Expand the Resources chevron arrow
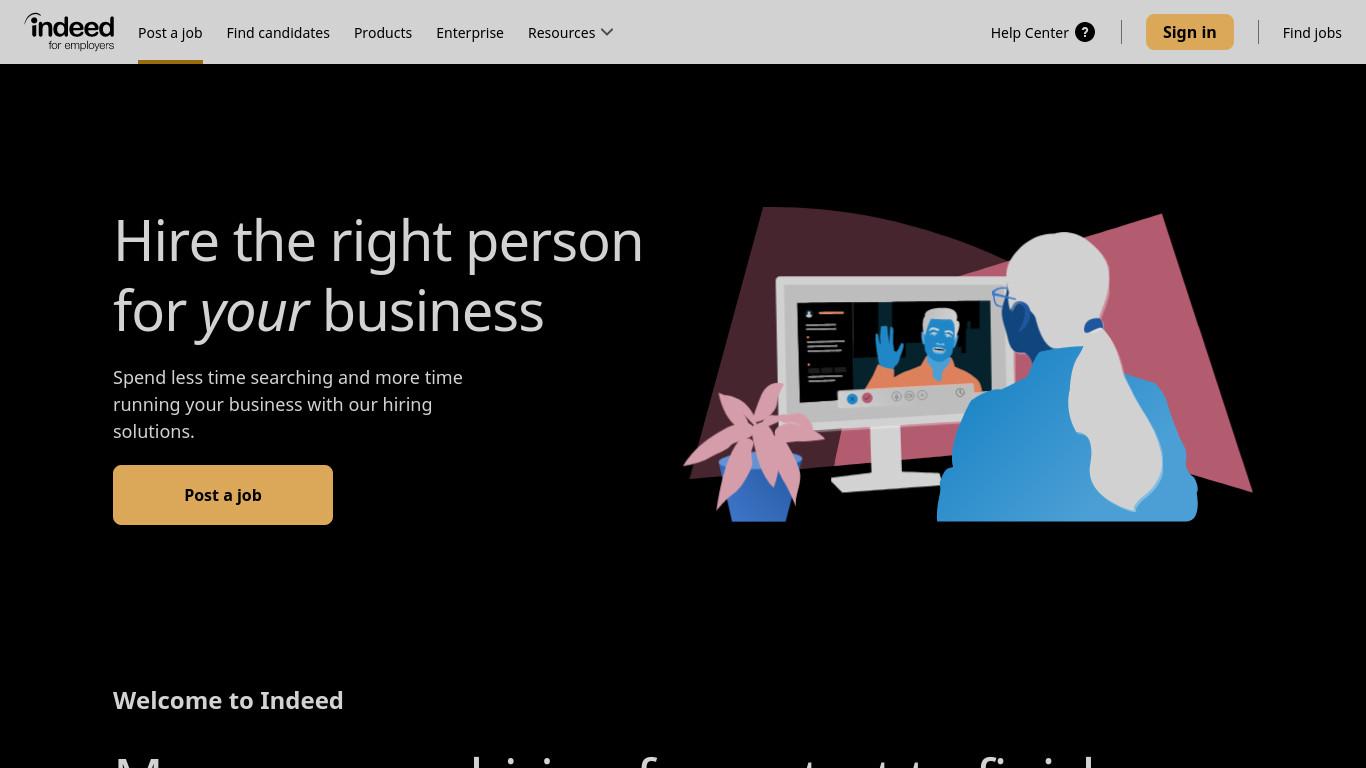The image size is (1366, 768). tap(607, 32)
